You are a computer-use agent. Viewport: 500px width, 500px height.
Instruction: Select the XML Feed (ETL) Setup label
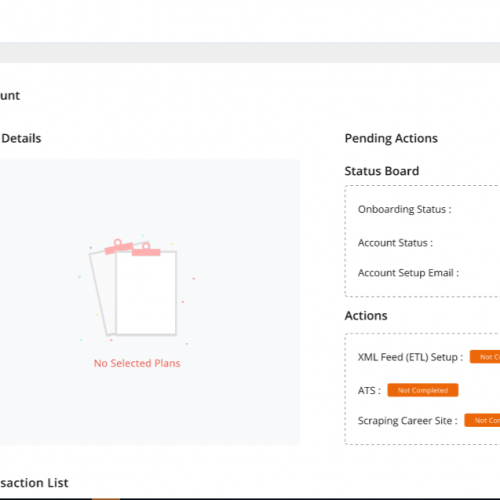410,357
